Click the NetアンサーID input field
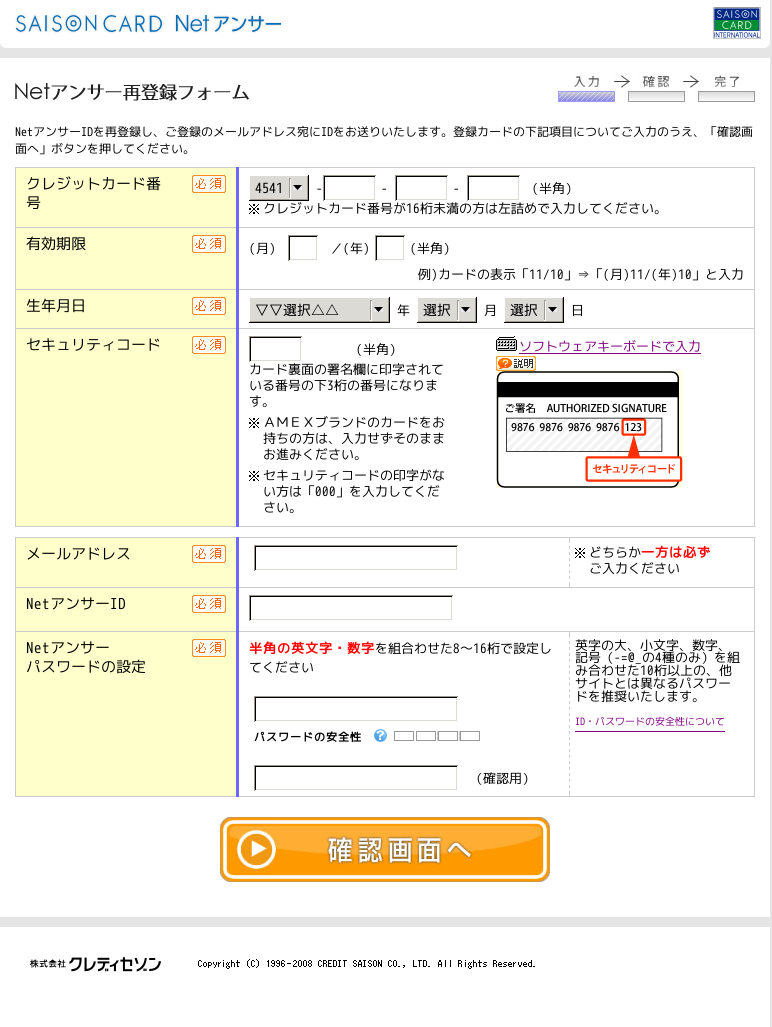 [350, 608]
